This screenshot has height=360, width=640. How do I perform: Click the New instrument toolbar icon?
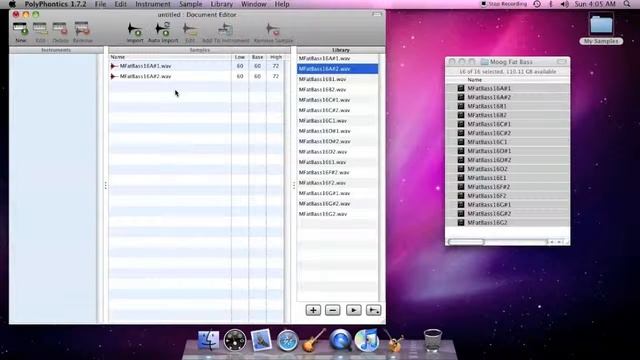pos(20,29)
